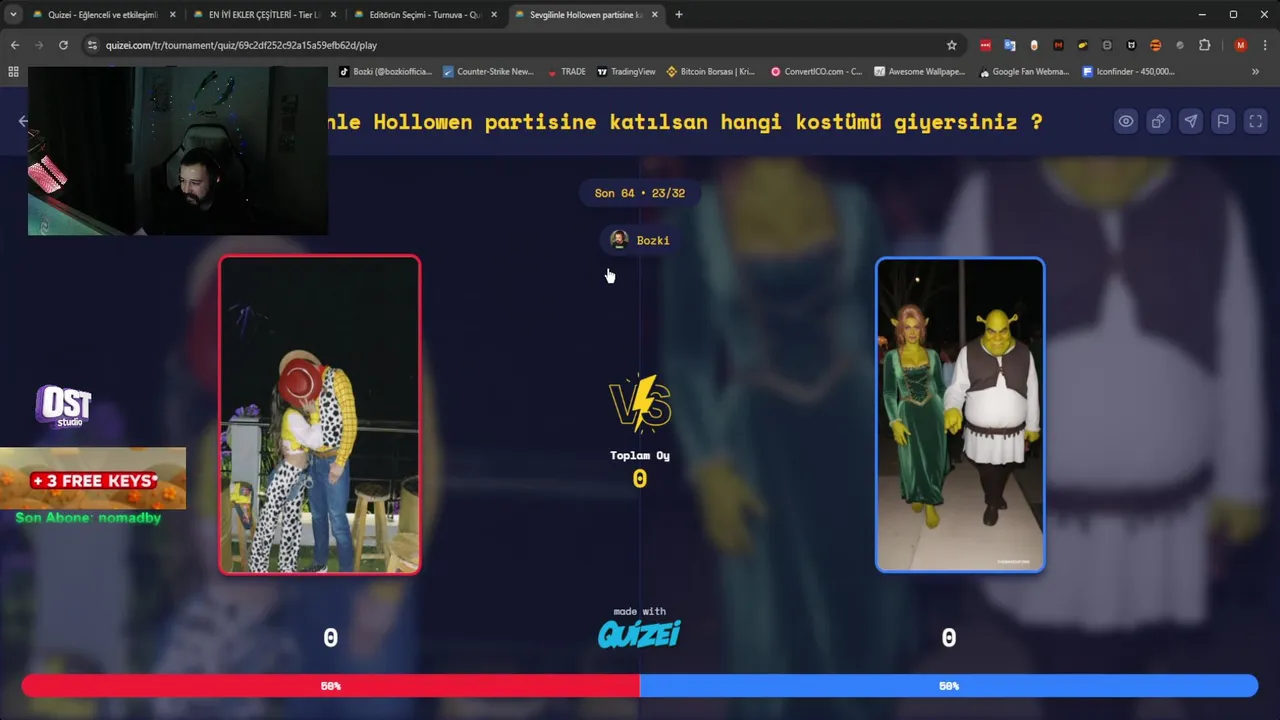Expand the hidden bookmarks chevron

click(1255, 72)
